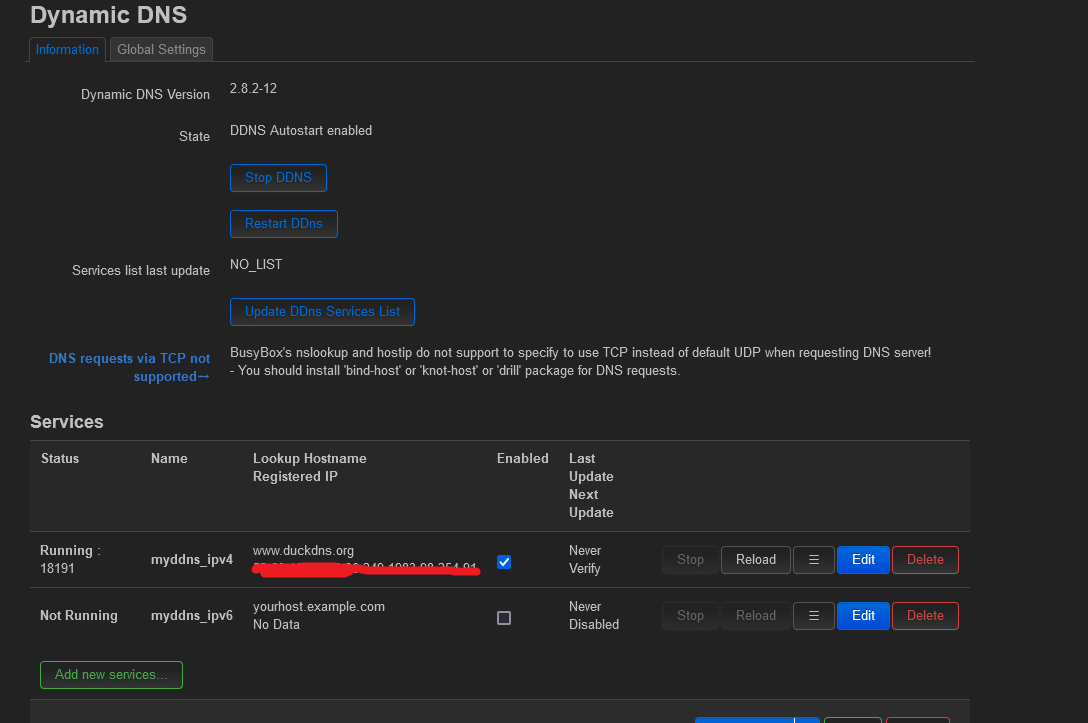Stop the myddns_ipv6 service
The width and height of the screenshot is (1088, 723).
pyautogui.click(x=690, y=615)
